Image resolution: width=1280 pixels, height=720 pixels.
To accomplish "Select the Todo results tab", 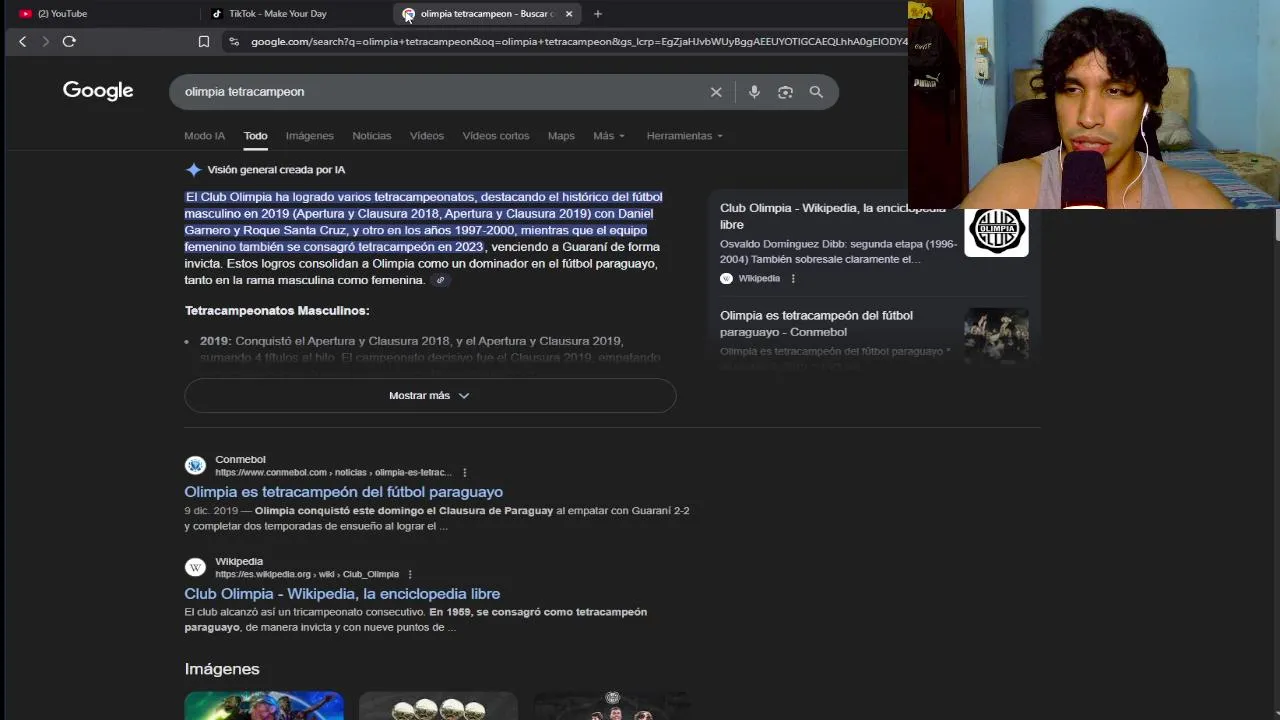I will point(255,136).
